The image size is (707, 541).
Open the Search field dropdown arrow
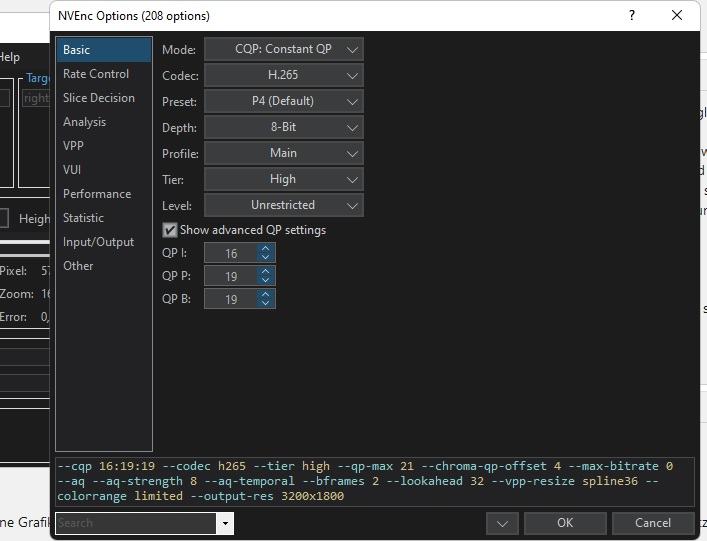[x=225, y=523]
